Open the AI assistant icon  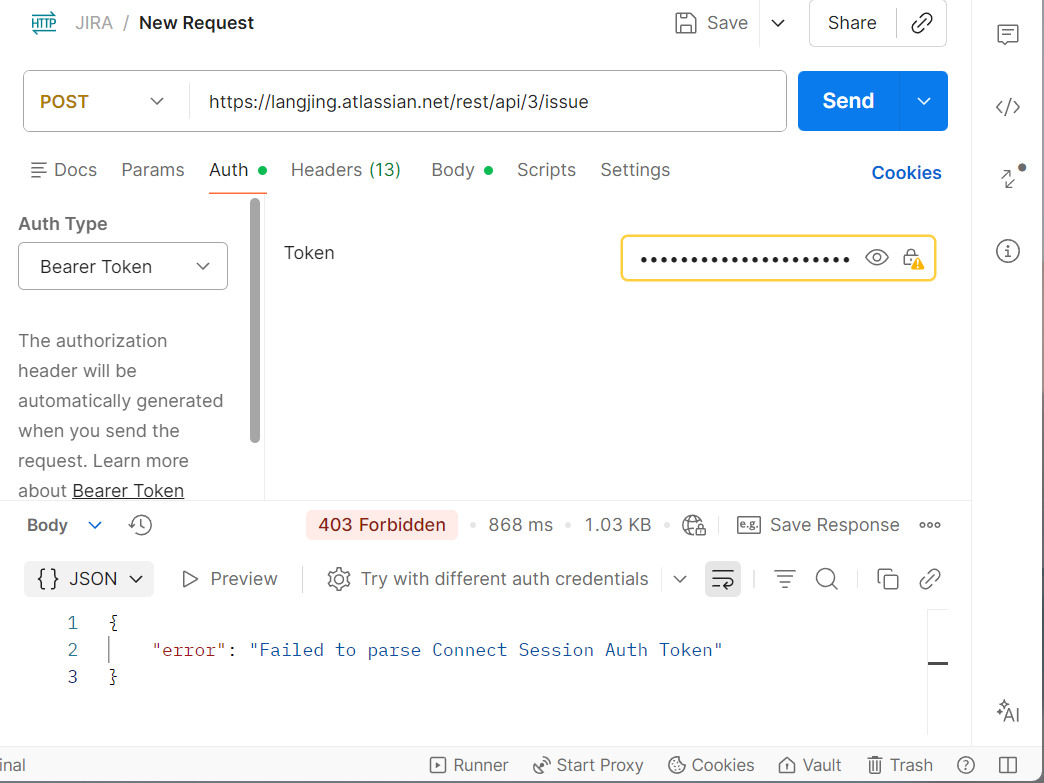[x=1007, y=711]
